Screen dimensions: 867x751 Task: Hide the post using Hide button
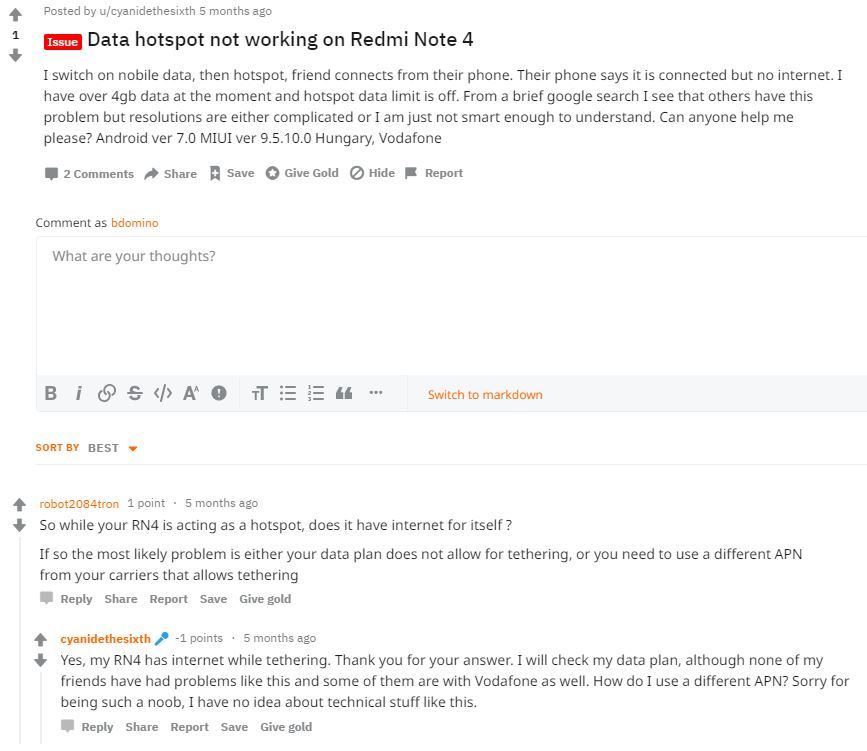click(372, 173)
